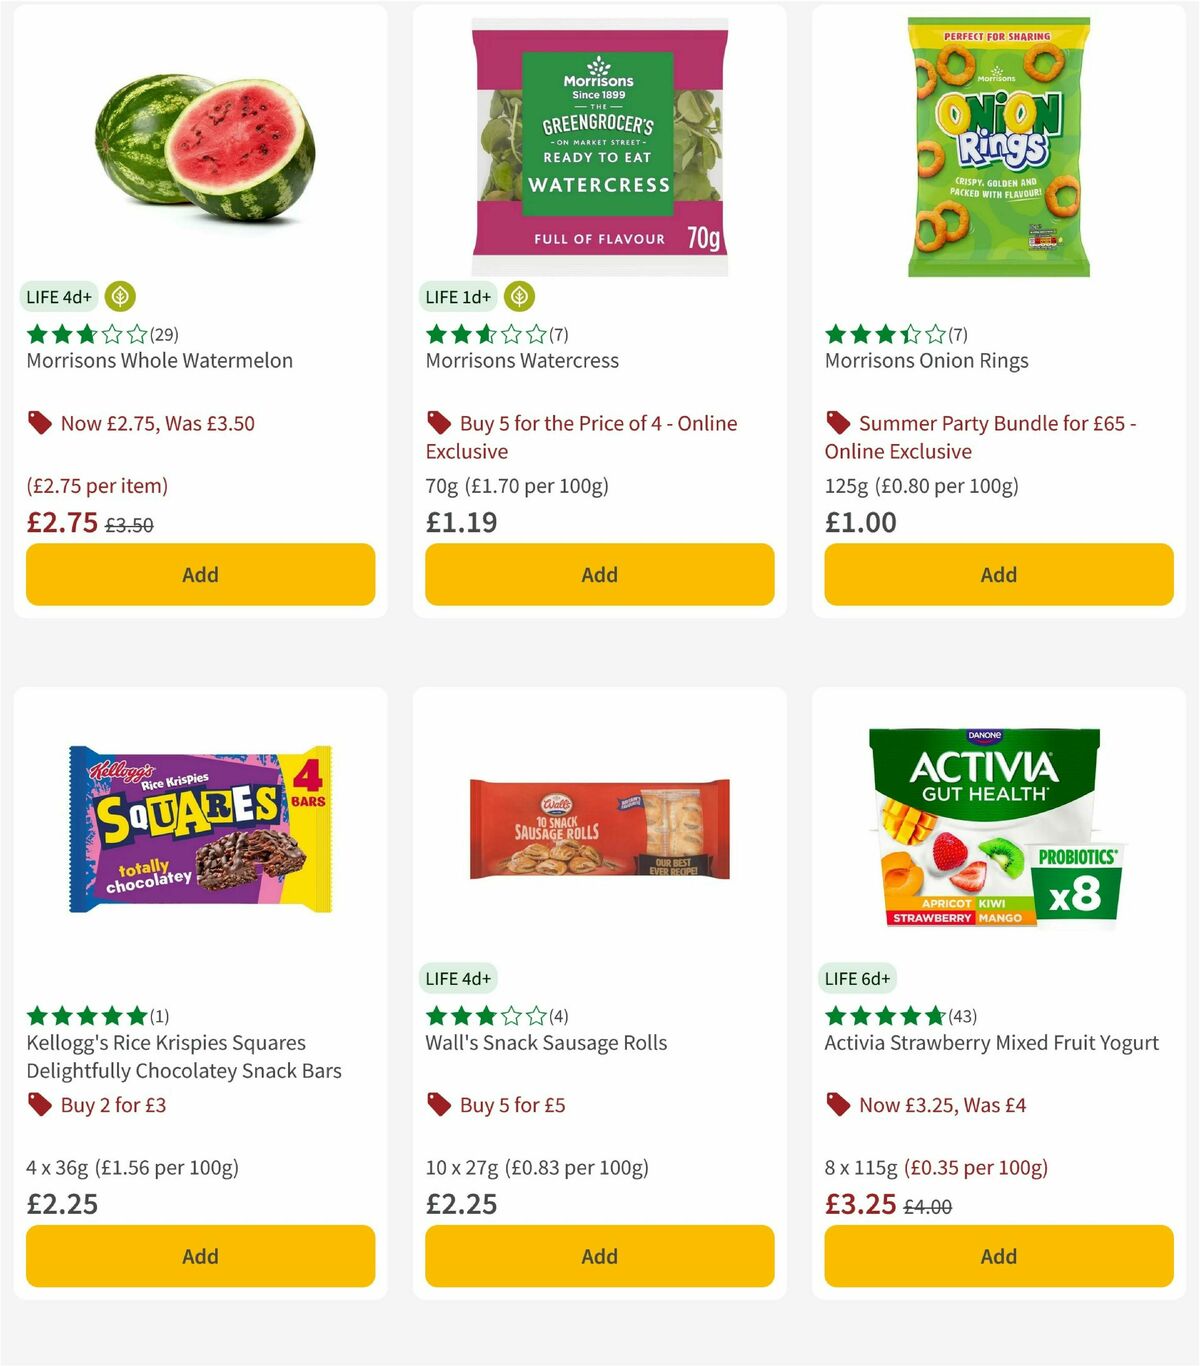This screenshot has height=1366, width=1200.
Task: Click the offer tag icon beside Buy 5 for £5
Action: point(438,1105)
